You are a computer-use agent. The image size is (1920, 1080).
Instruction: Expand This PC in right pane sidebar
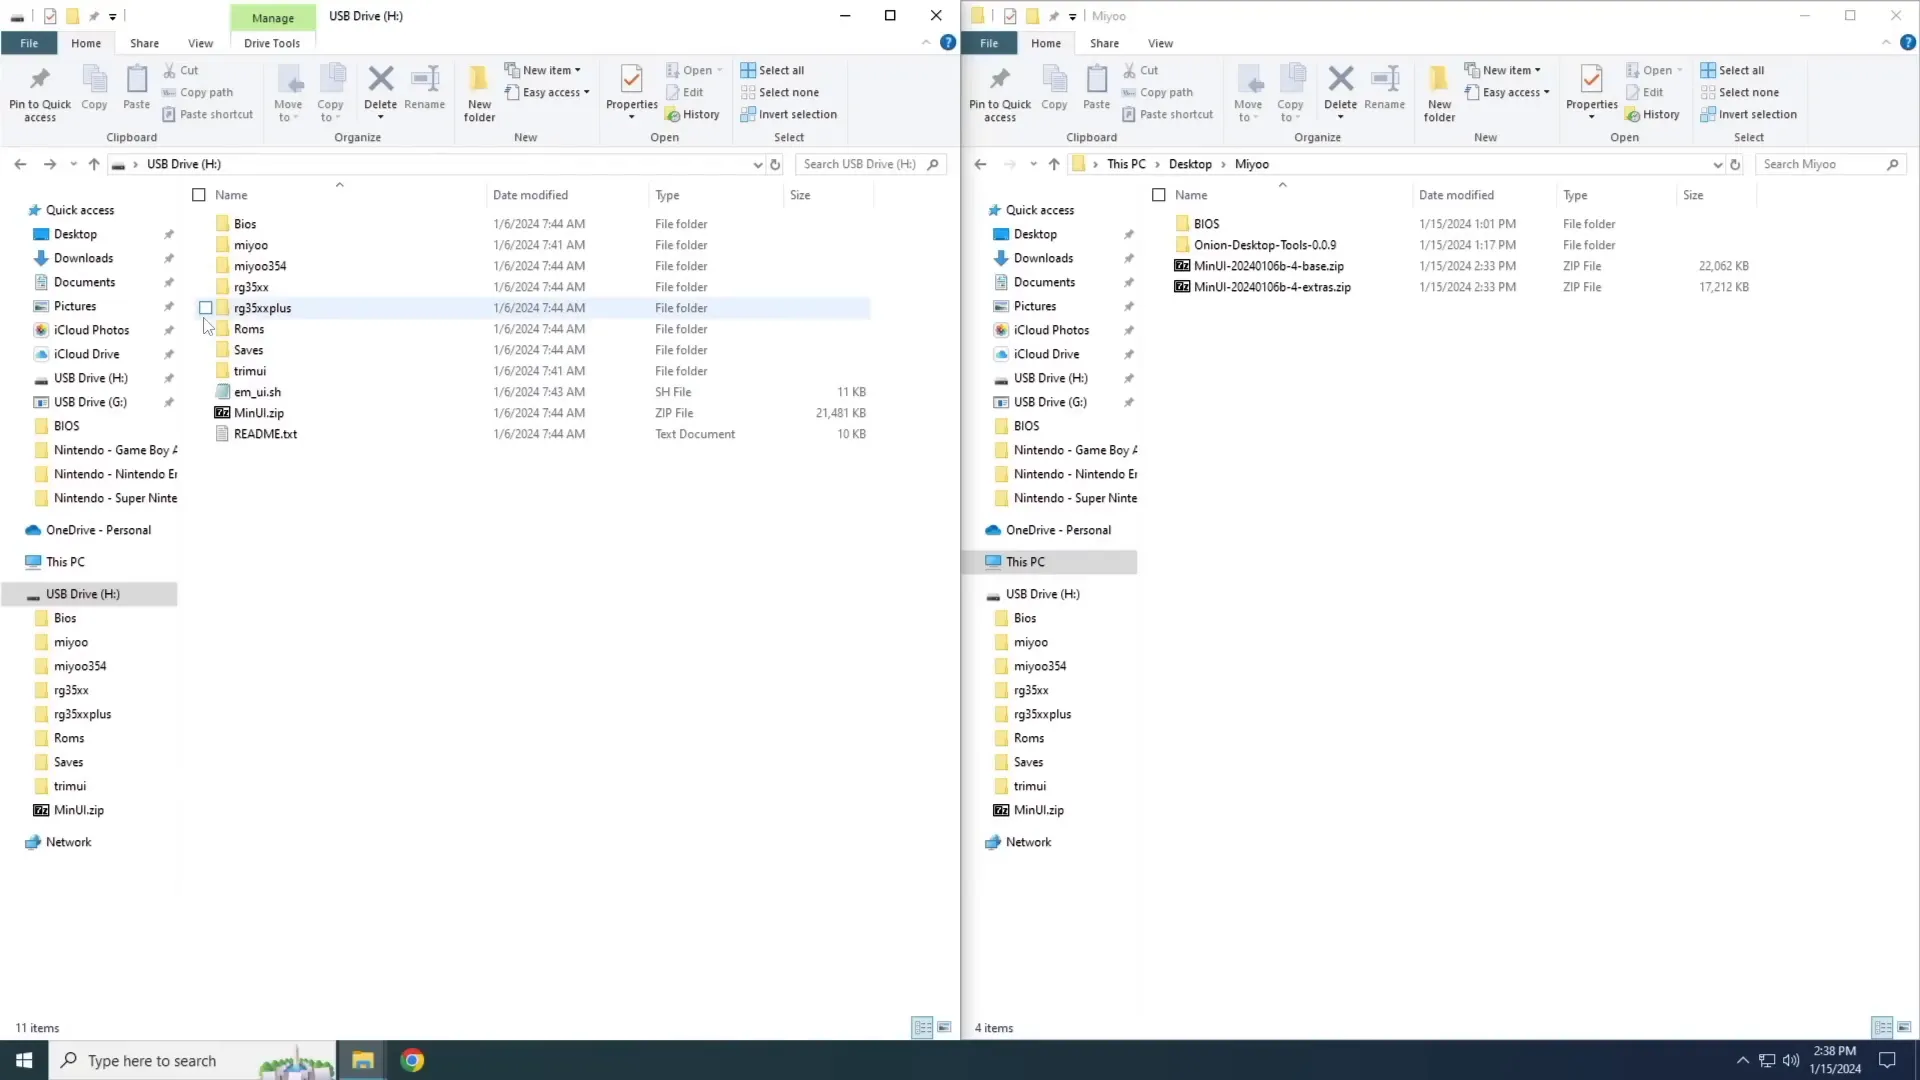point(978,560)
